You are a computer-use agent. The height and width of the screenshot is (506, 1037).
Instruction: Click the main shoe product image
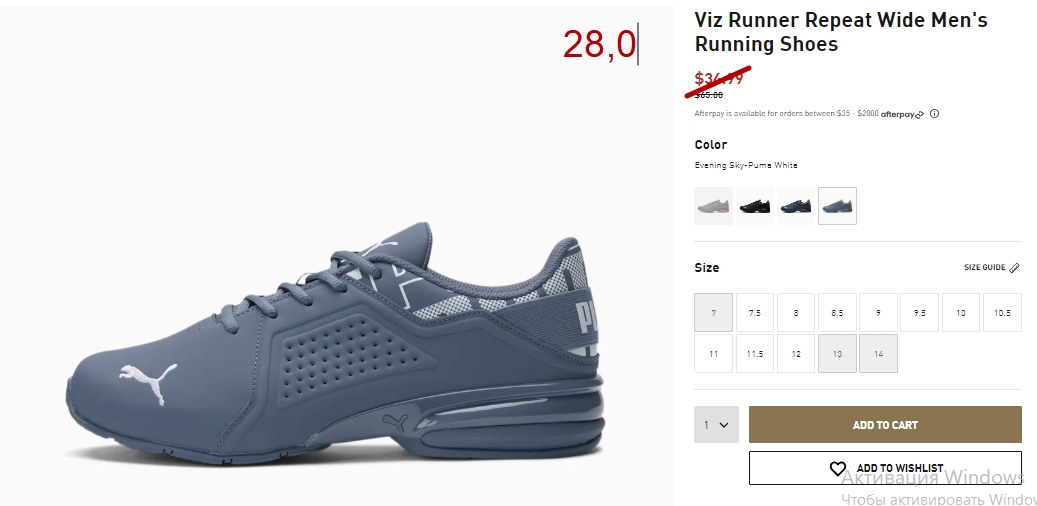(335, 344)
